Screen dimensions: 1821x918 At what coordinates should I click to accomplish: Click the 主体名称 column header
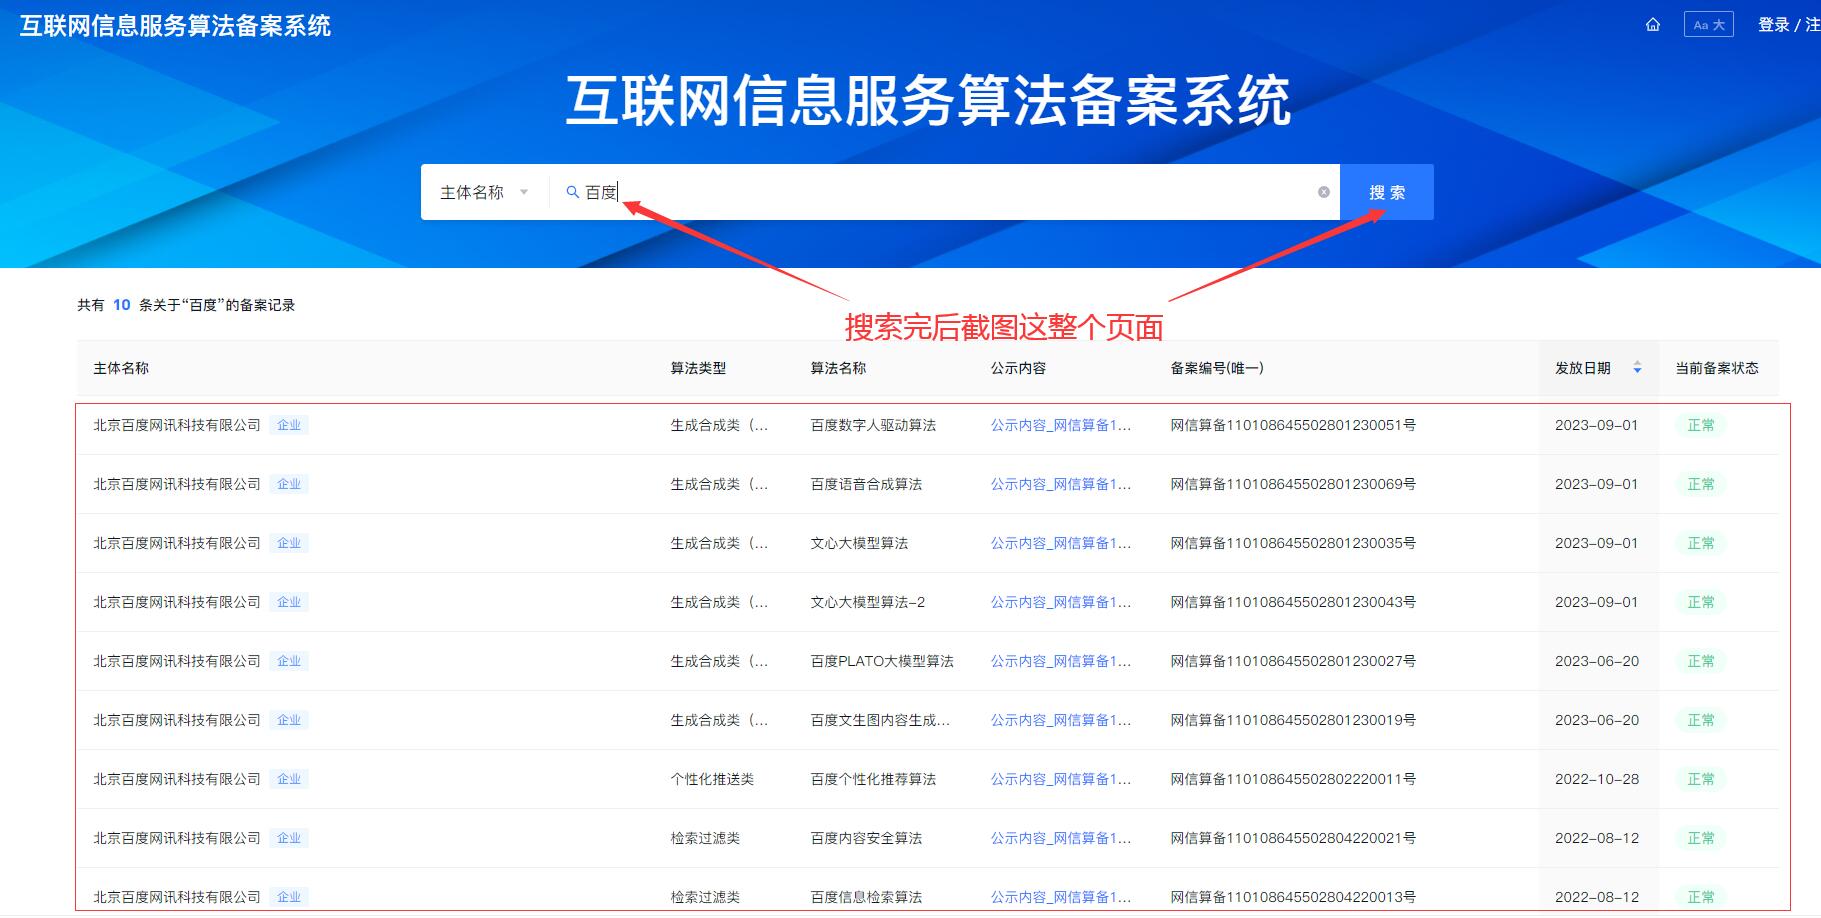point(121,368)
